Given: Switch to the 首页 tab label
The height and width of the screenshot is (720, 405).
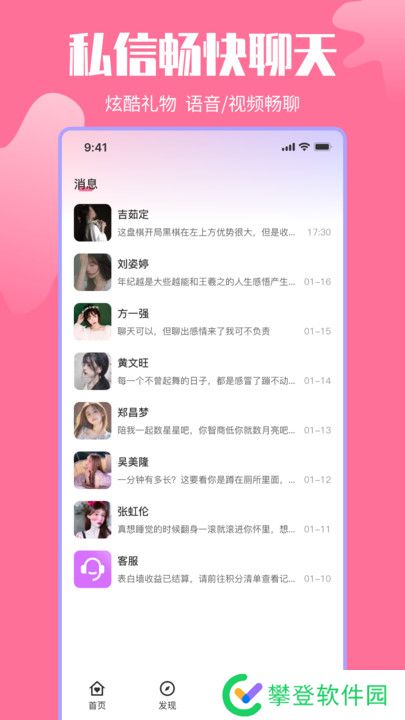Looking at the screenshot, I should pos(97,705).
